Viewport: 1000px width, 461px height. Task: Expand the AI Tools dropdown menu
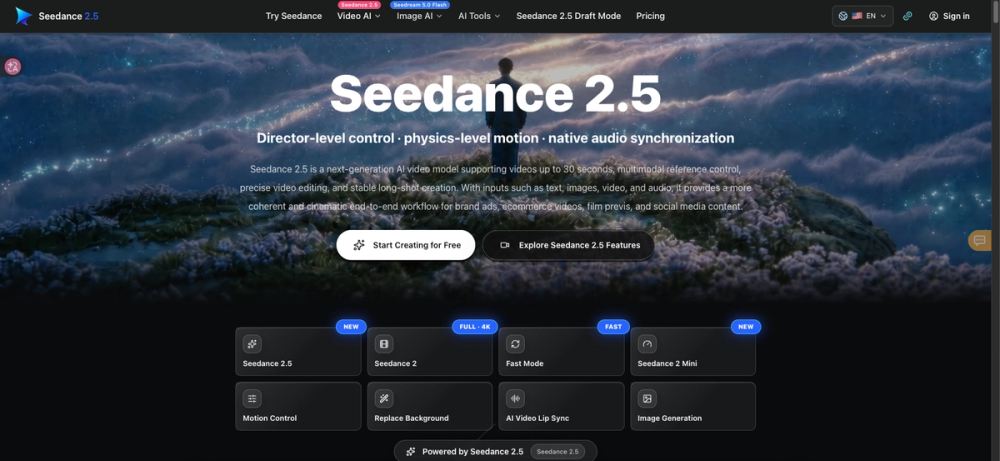(x=479, y=16)
